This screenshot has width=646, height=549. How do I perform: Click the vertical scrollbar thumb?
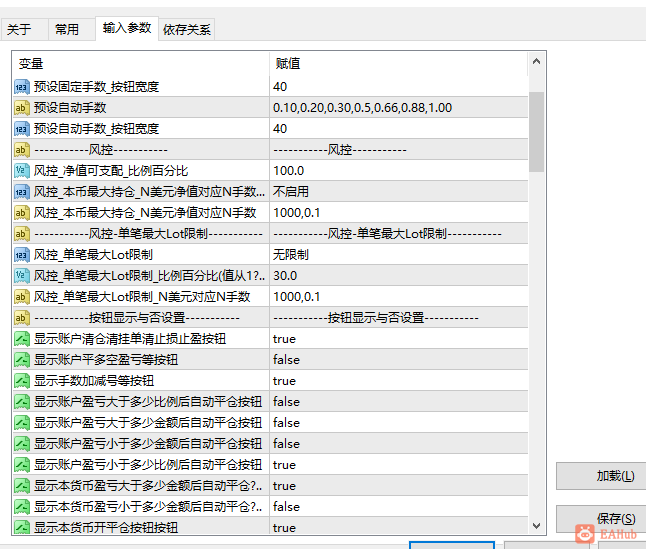pos(536,131)
